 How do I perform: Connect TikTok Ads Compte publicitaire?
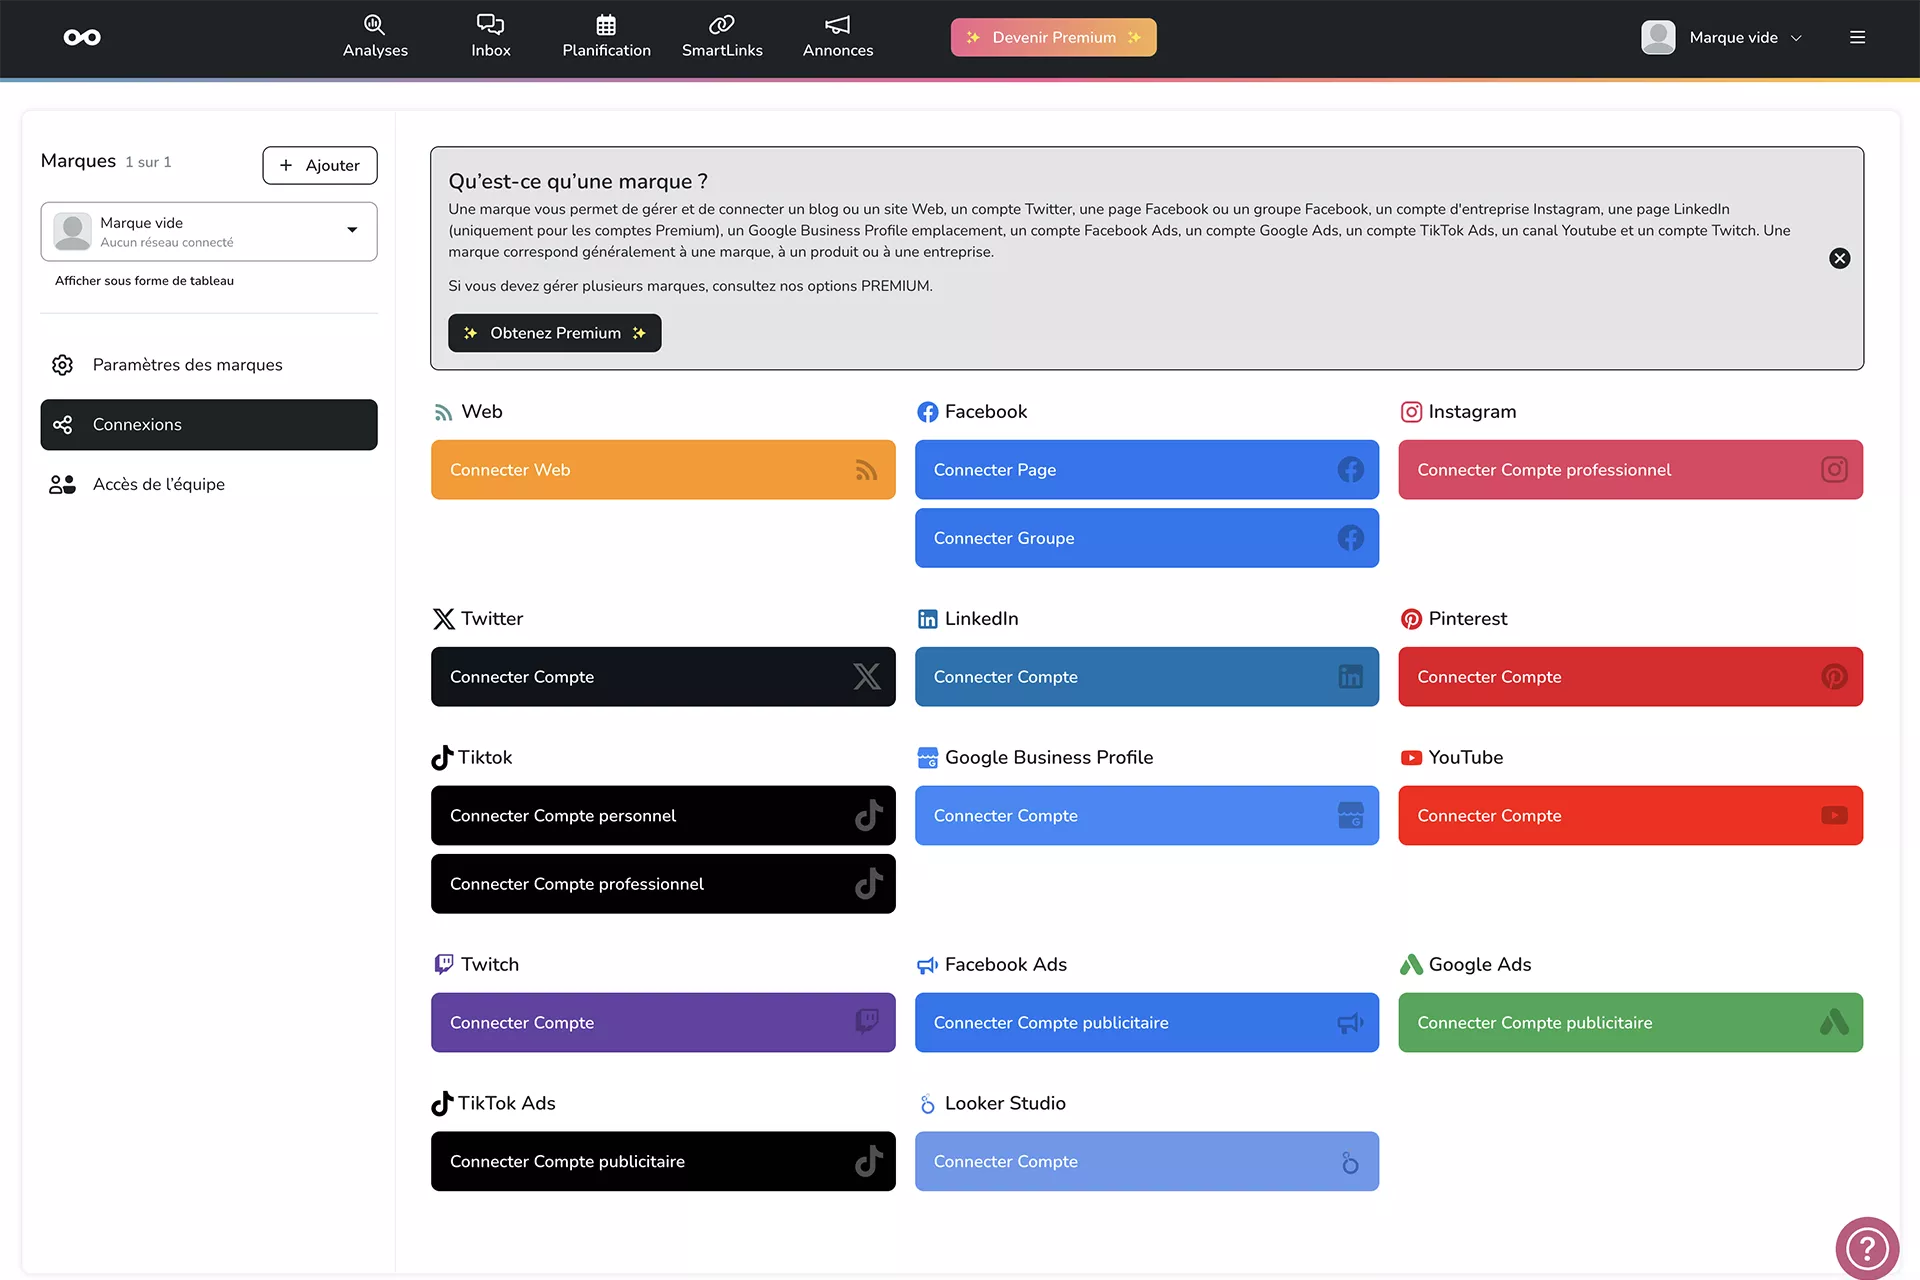pyautogui.click(x=663, y=1161)
